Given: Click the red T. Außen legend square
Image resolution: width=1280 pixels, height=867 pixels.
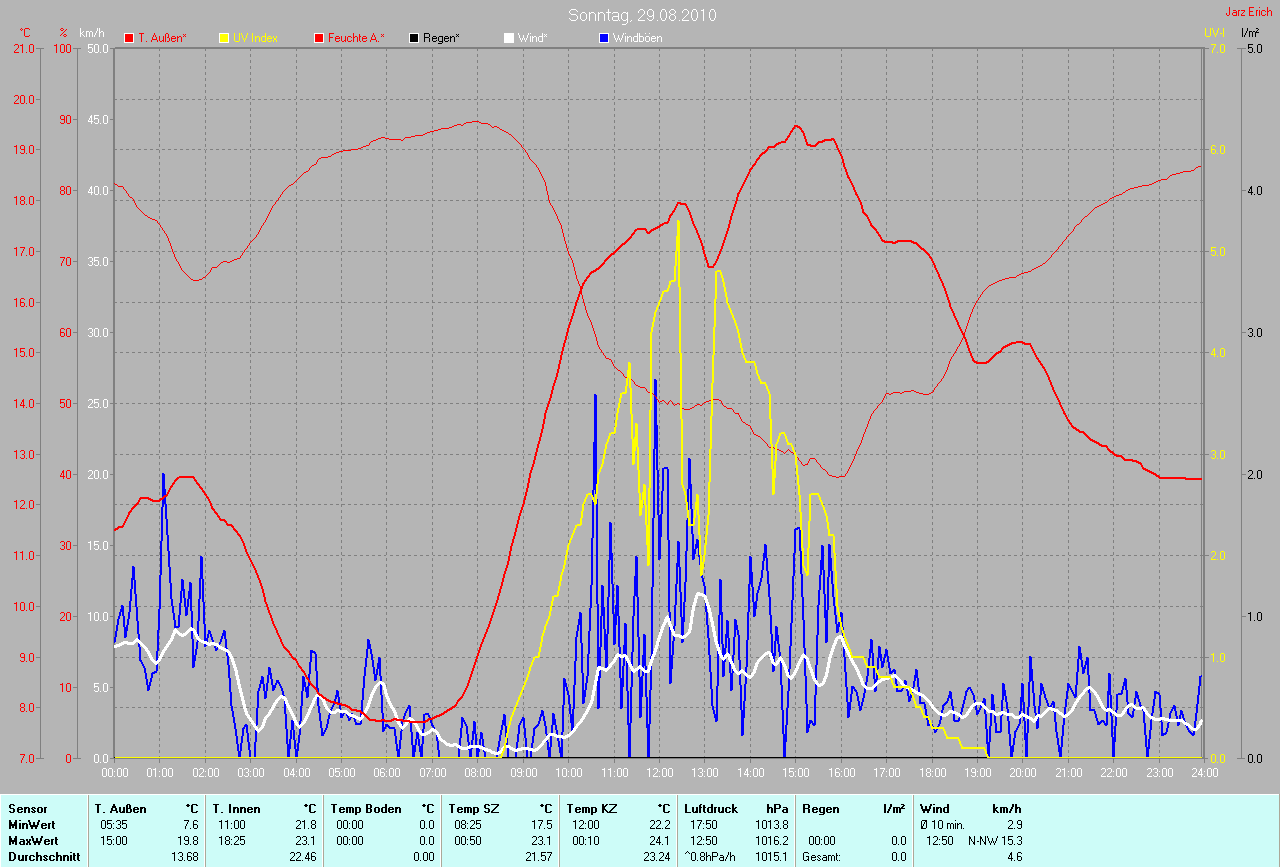Looking at the screenshot, I should click(129, 38).
